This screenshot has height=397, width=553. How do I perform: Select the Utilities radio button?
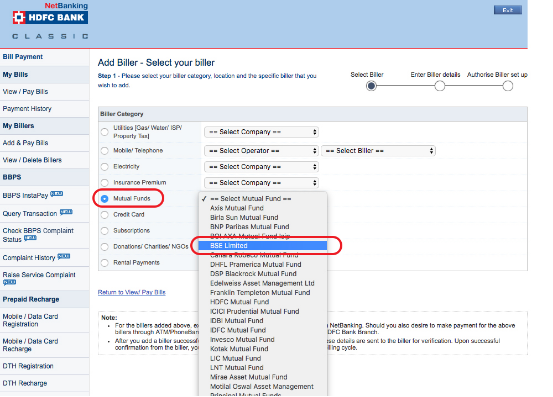[104, 132]
